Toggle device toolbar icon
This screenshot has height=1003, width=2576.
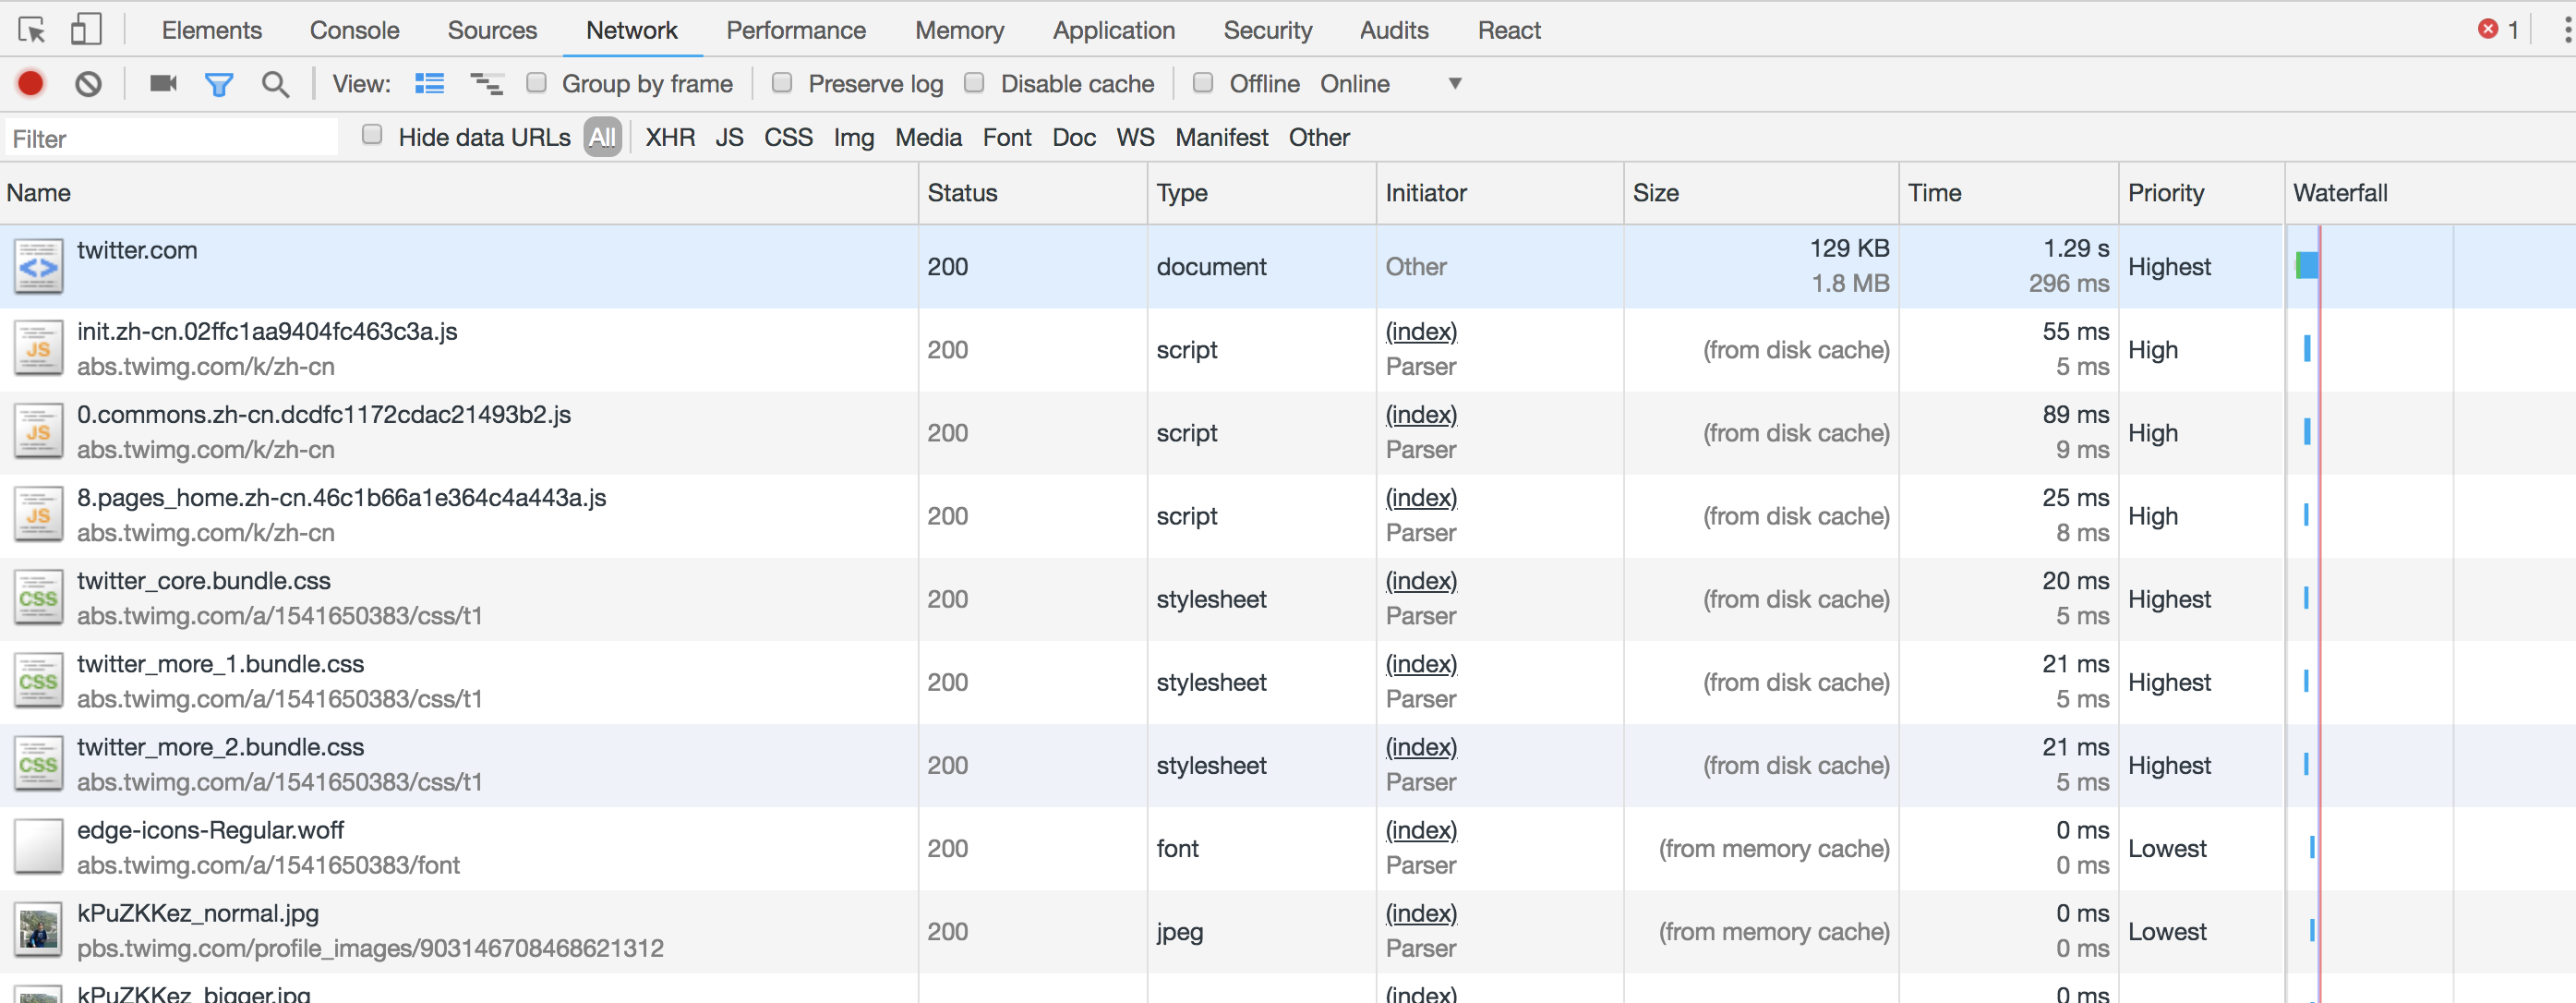[86, 30]
